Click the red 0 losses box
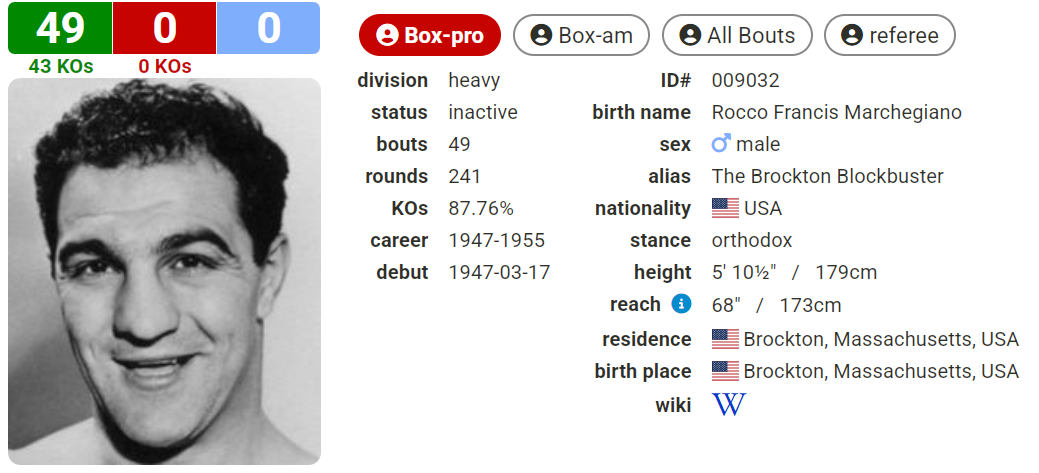This screenshot has height=473, width=1039. coord(164,28)
